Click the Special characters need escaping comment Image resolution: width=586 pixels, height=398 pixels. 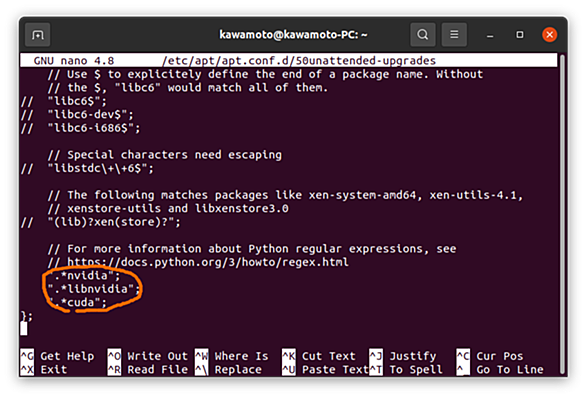tap(165, 155)
